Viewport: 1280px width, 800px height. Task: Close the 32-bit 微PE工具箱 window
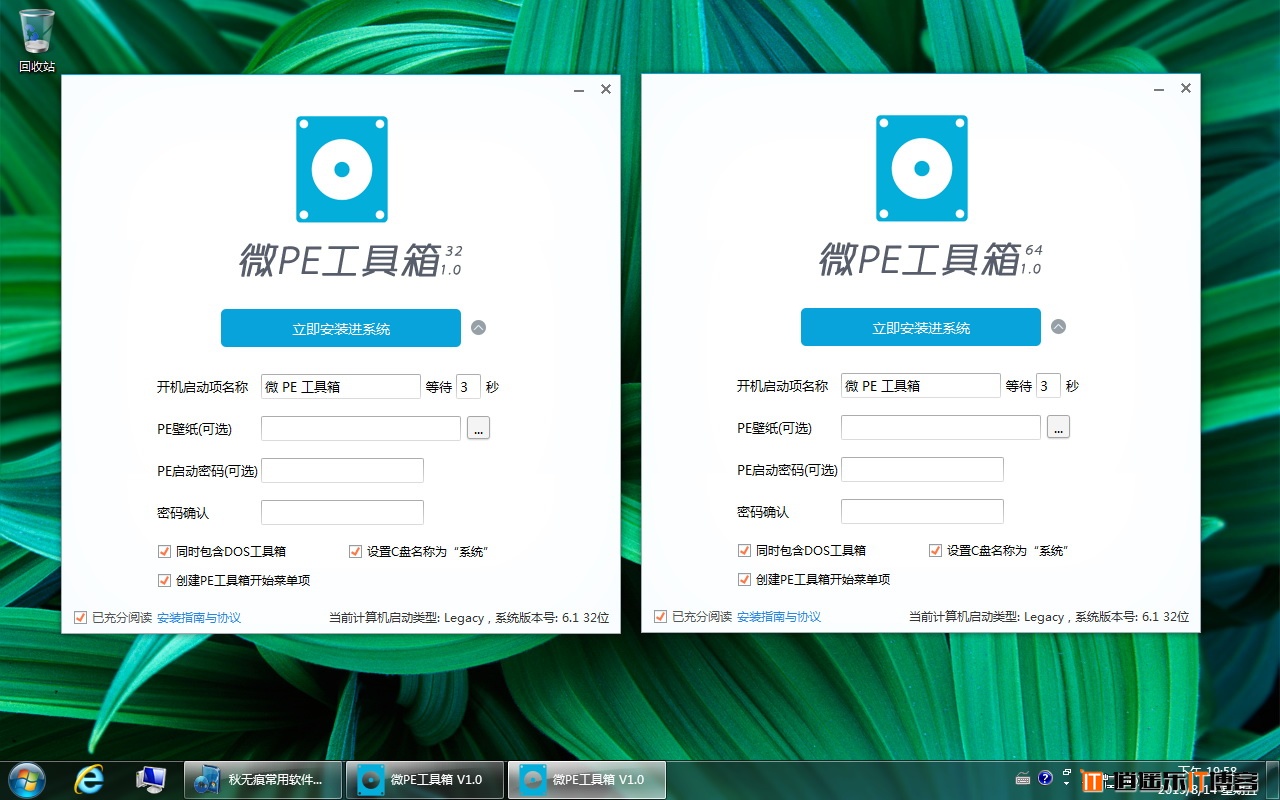(605, 89)
